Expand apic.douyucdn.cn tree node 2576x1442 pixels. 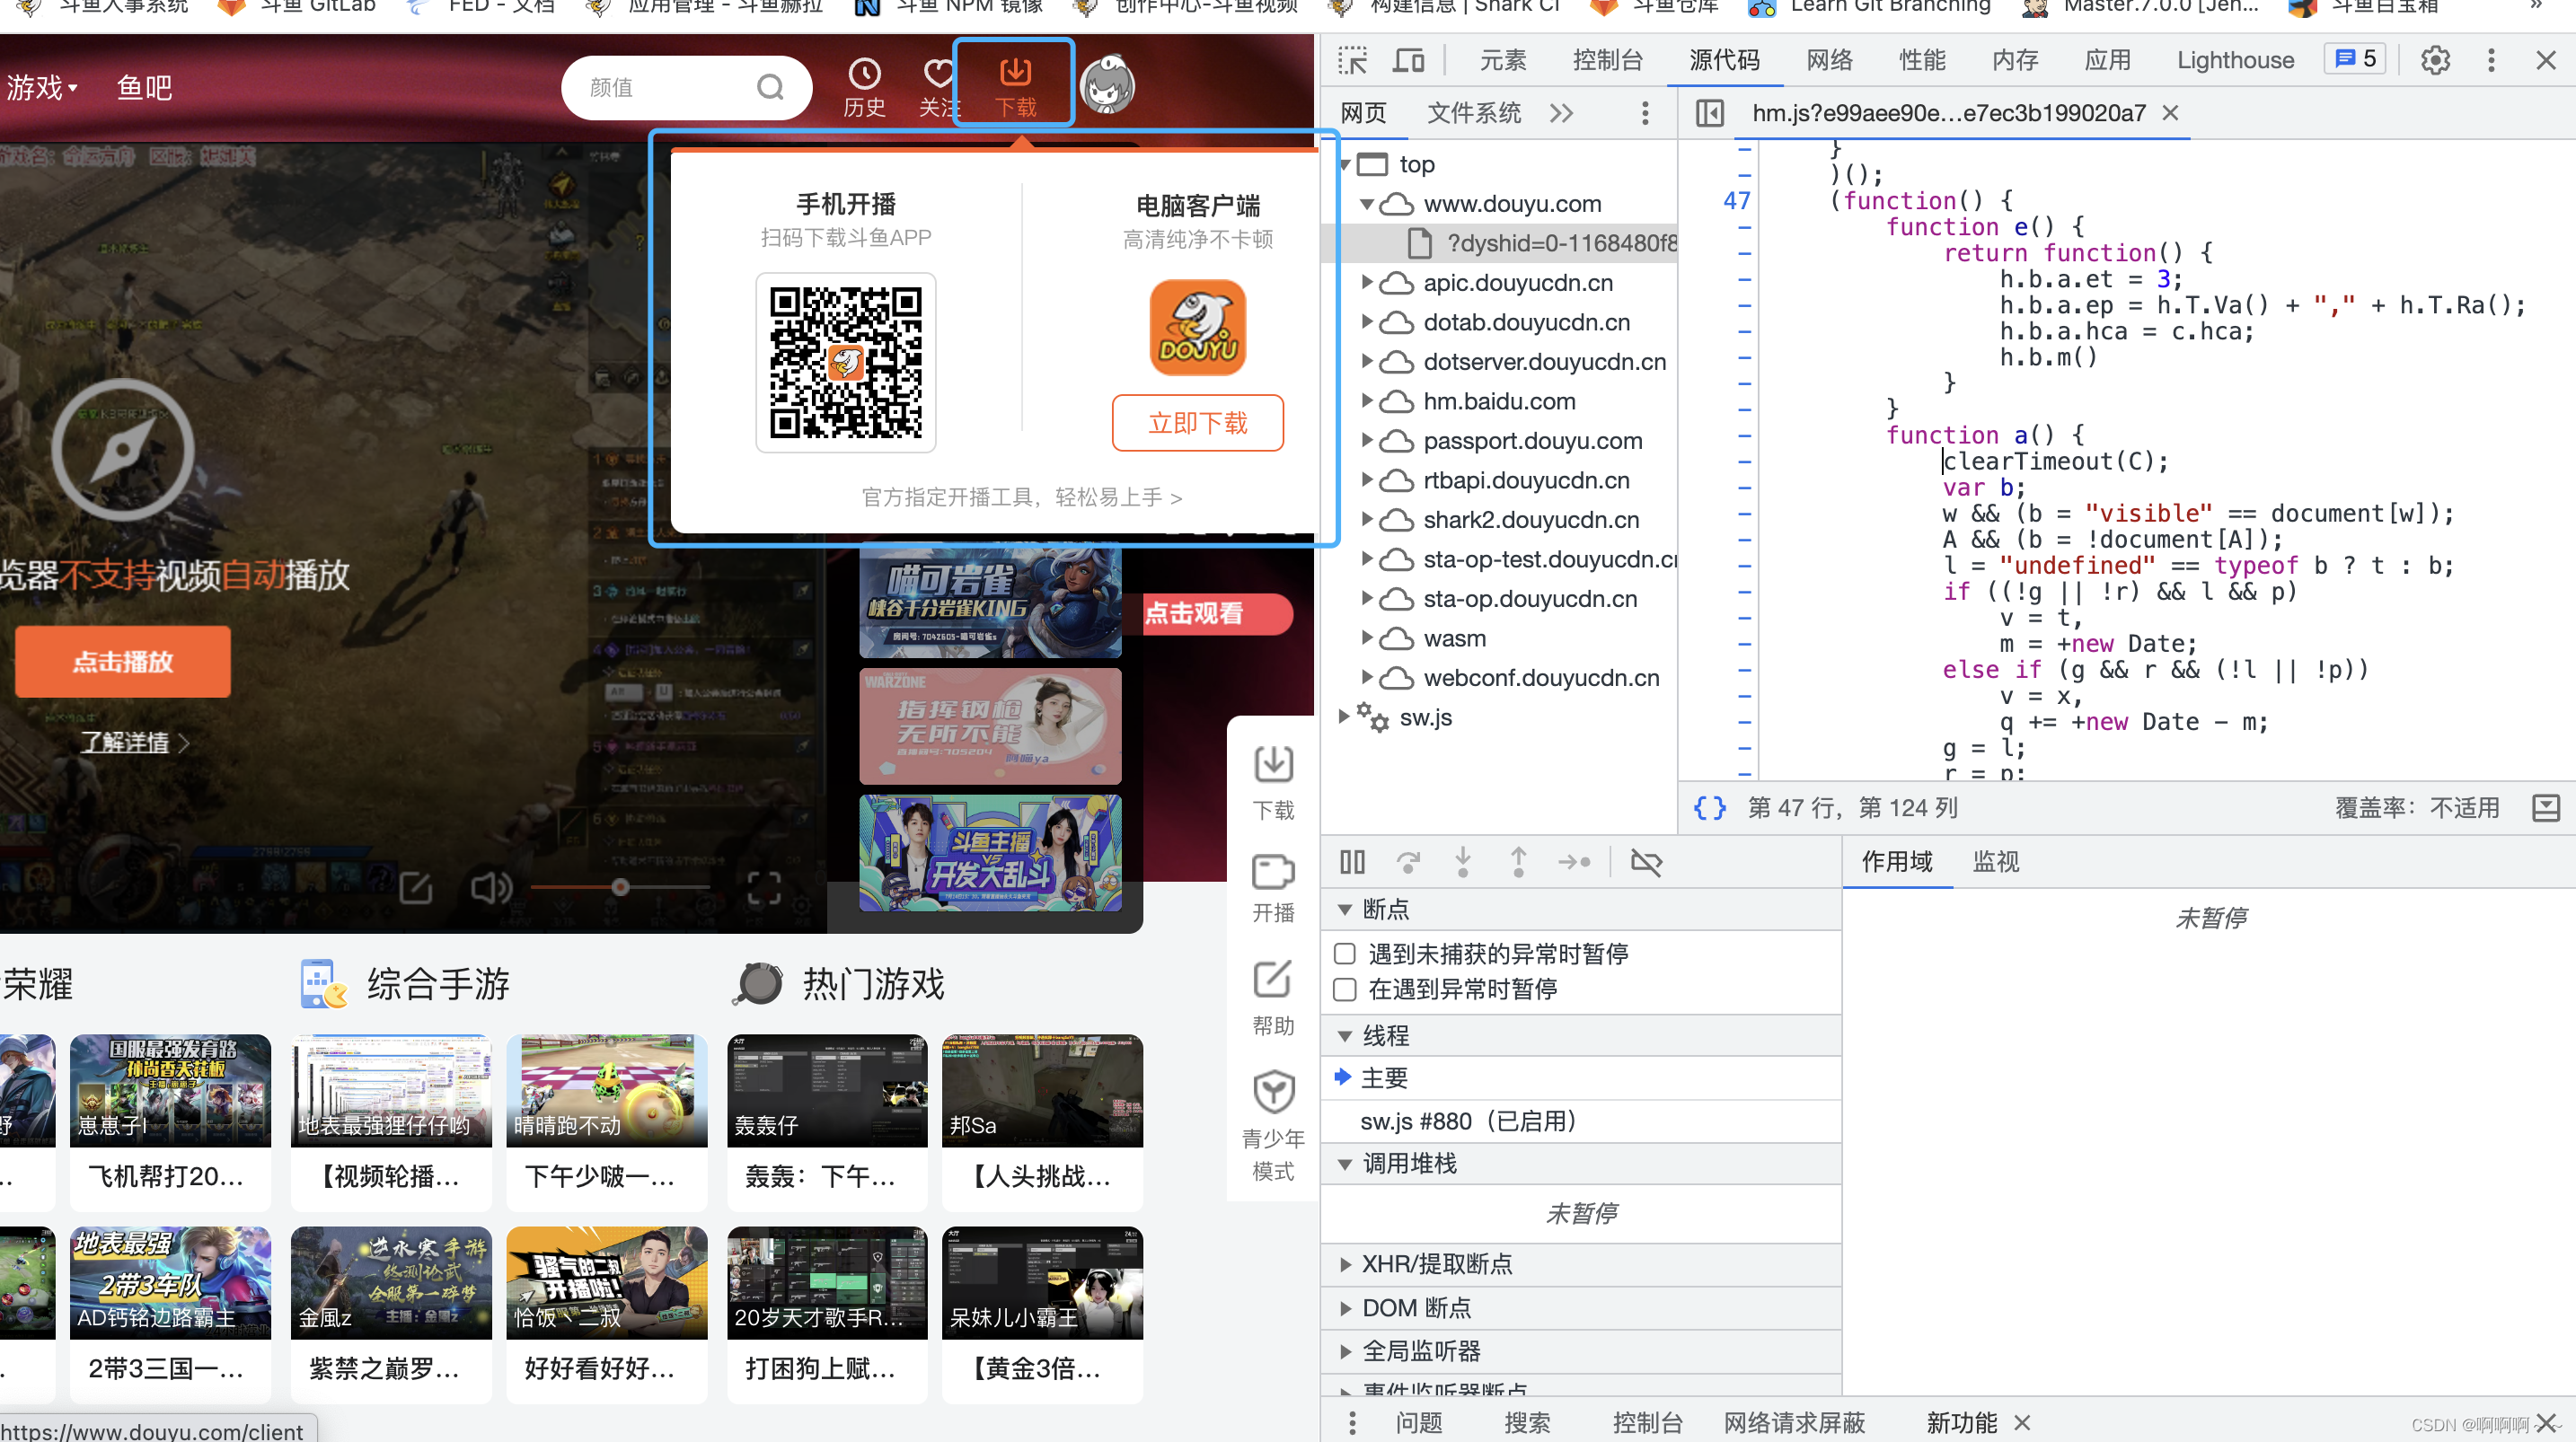coord(1367,283)
